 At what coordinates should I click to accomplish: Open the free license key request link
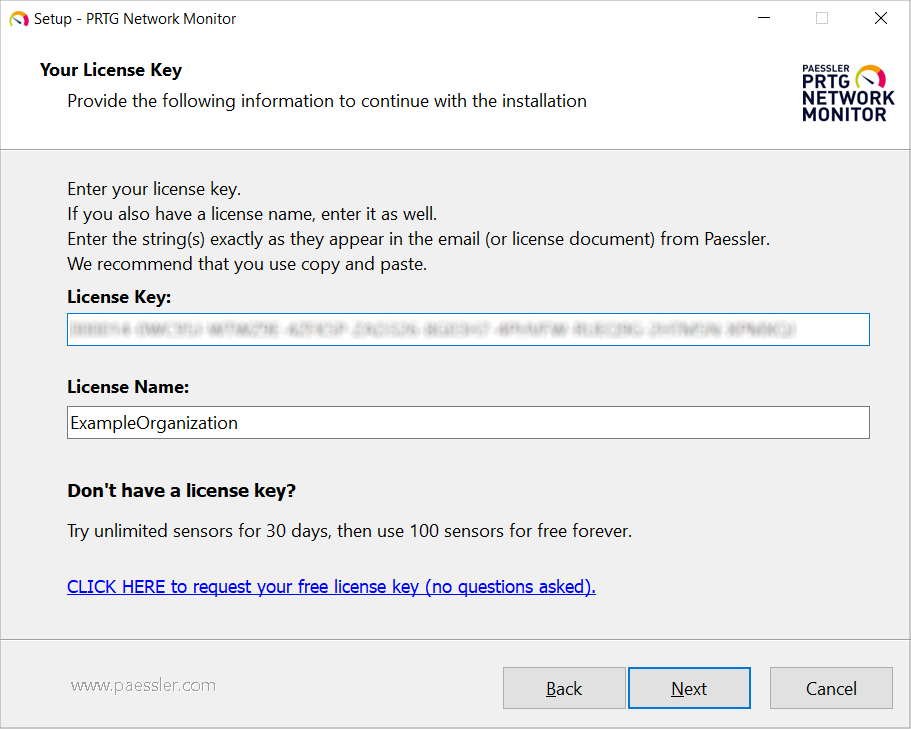[331, 586]
